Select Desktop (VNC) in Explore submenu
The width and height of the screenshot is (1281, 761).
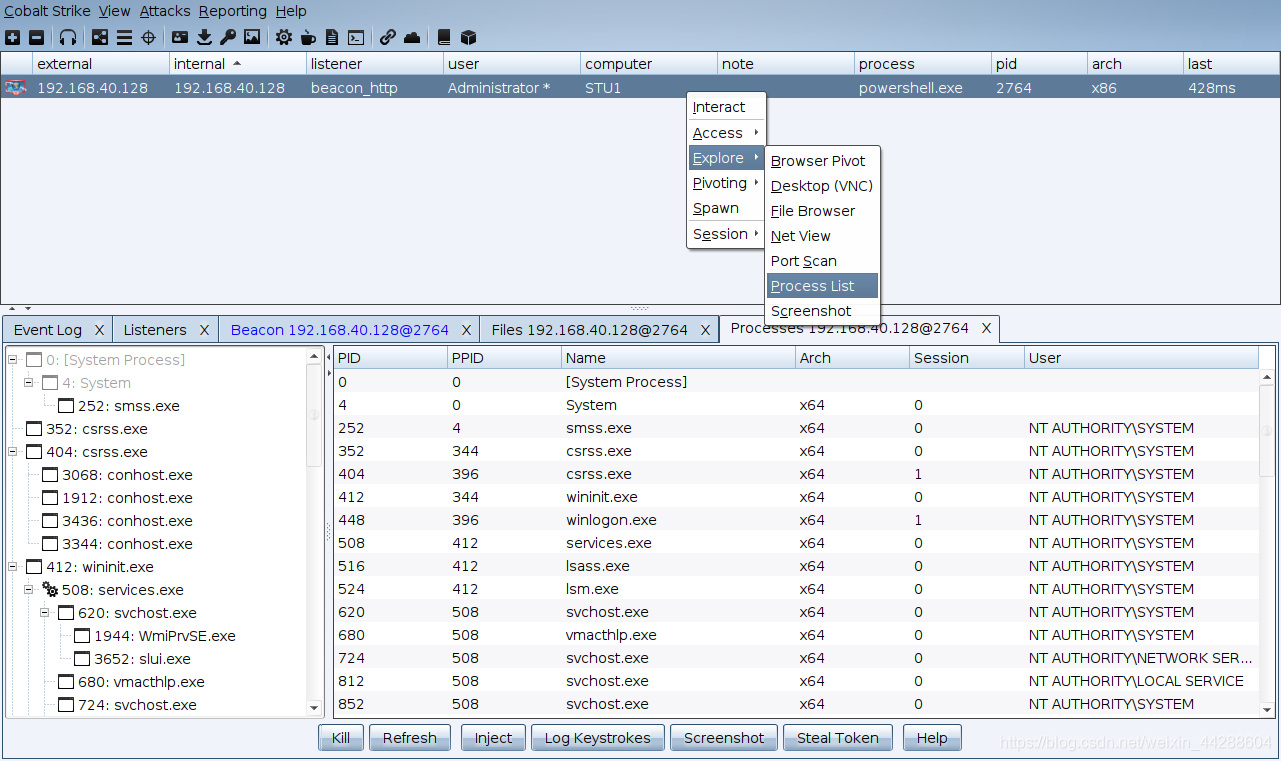[x=823, y=186]
